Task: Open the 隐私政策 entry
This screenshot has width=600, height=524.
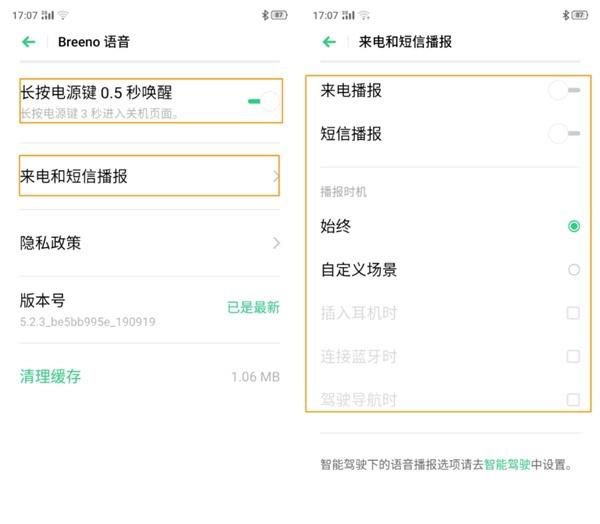Action: pyautogui.click(x=150, y=243)
